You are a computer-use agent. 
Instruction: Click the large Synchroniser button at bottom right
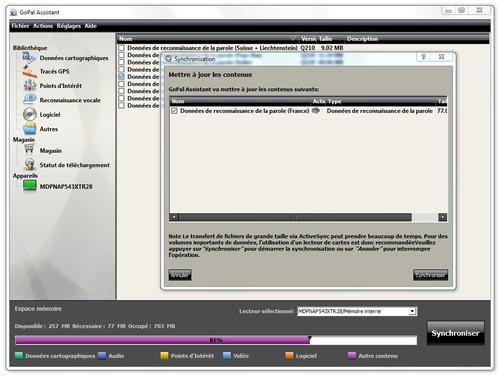[456, 333]
